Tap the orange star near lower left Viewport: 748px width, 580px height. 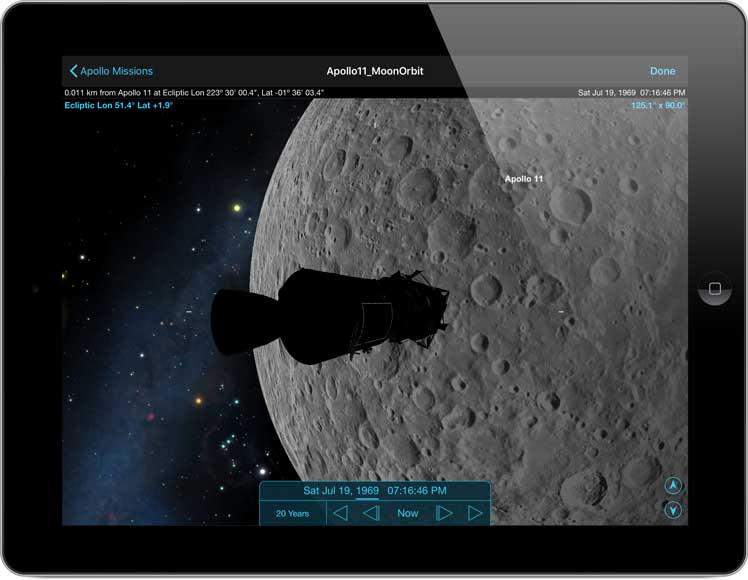[x=198, y=401]
